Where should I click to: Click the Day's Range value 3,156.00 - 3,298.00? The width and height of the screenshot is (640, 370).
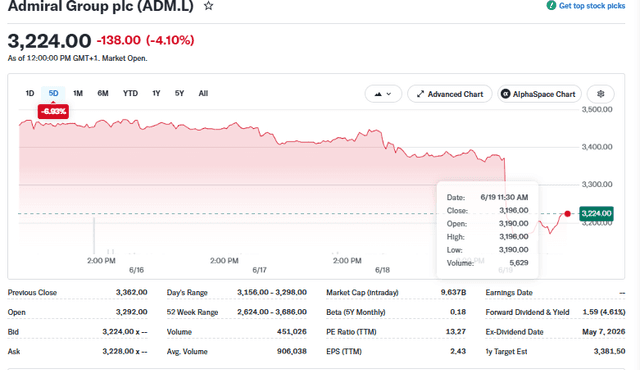point(272,292)
